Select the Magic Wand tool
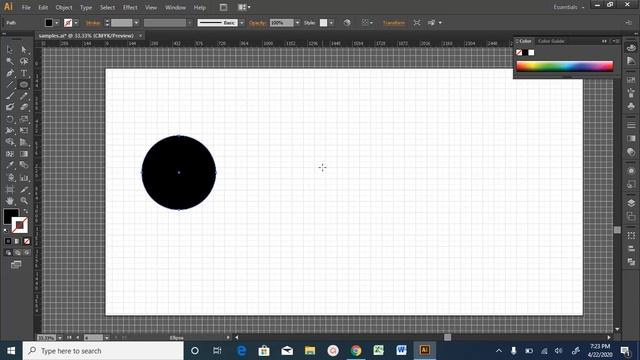 tap(10, 61)
